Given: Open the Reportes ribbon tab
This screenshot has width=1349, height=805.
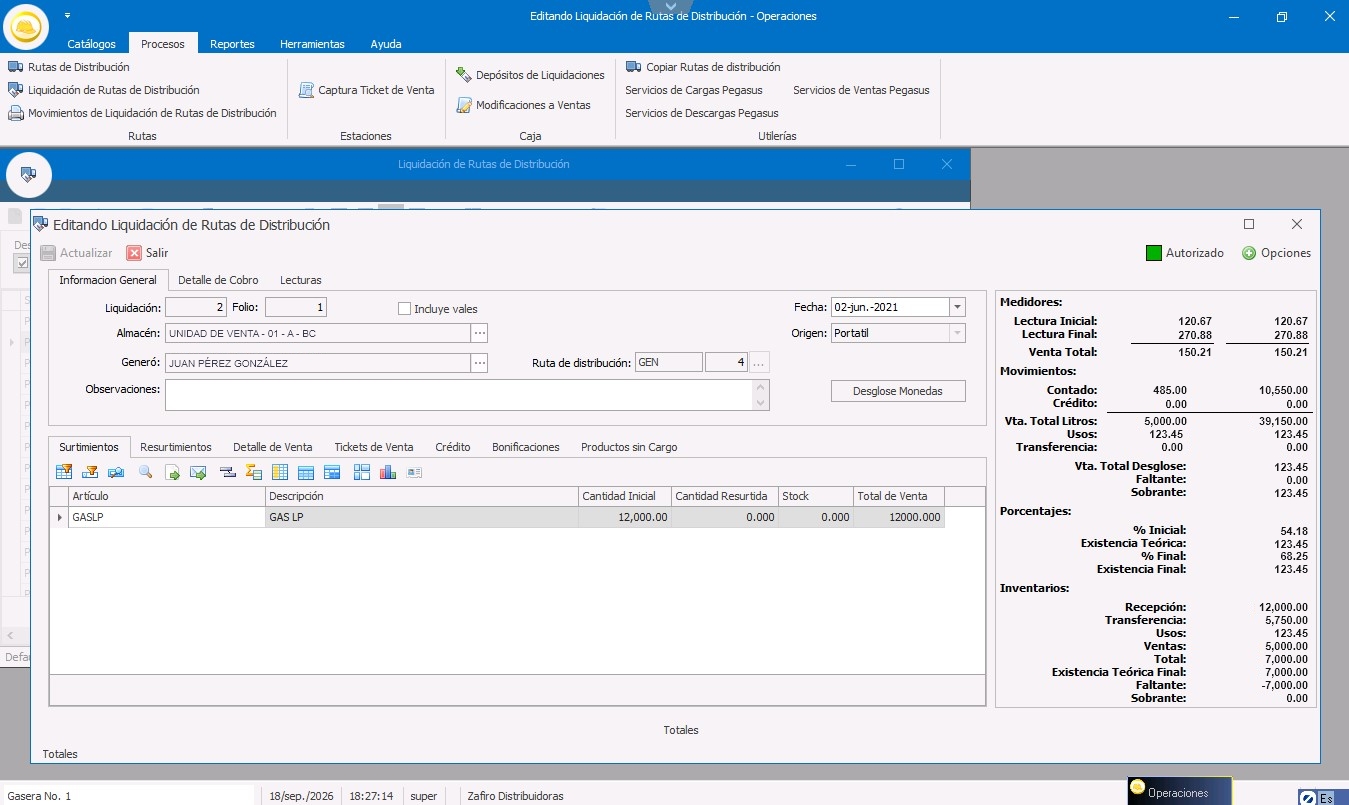Looking at the screenshot, I should coord(232,44).
